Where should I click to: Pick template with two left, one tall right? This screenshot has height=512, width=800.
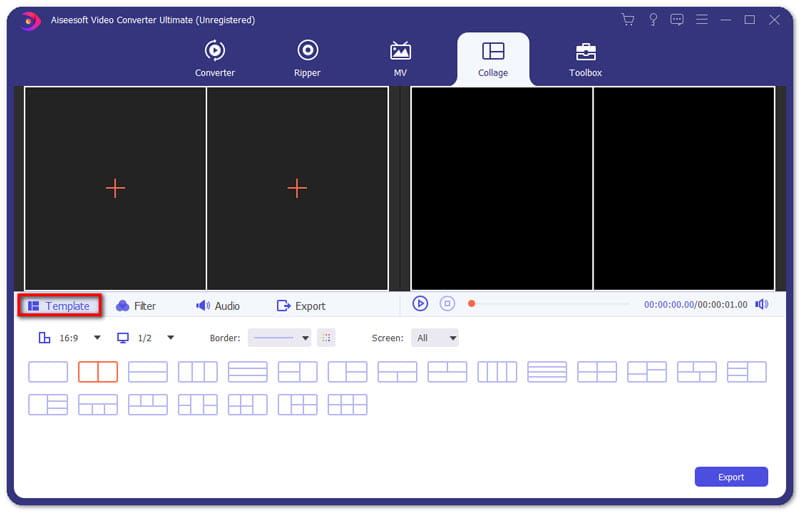298,372
